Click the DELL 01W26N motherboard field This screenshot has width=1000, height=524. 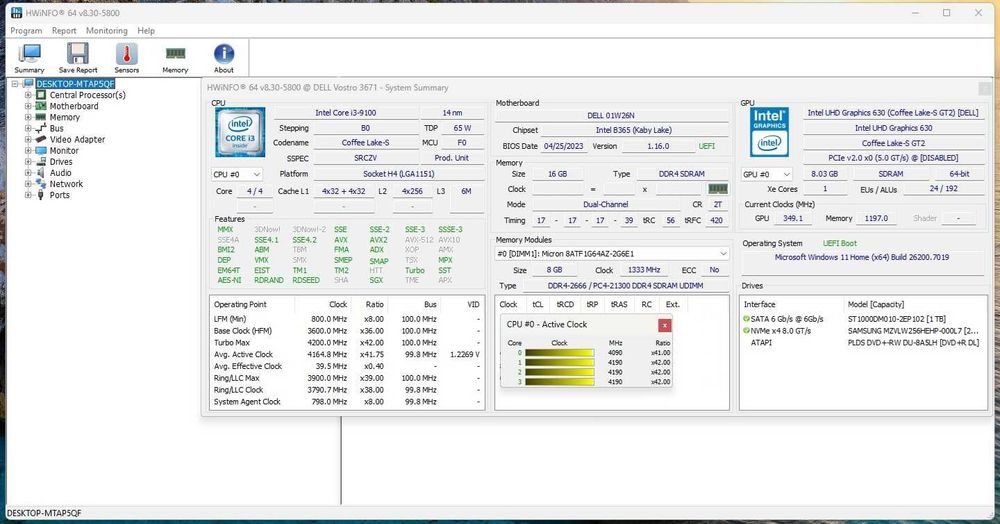point(611,115)
